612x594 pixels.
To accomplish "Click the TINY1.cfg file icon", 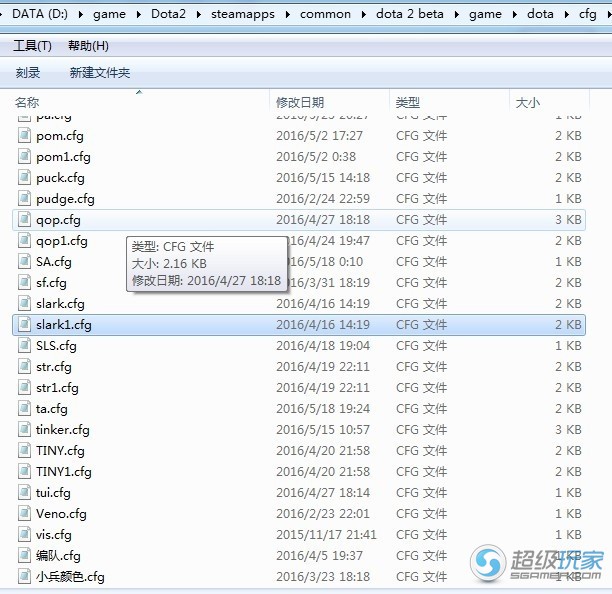I will (24, 472).
